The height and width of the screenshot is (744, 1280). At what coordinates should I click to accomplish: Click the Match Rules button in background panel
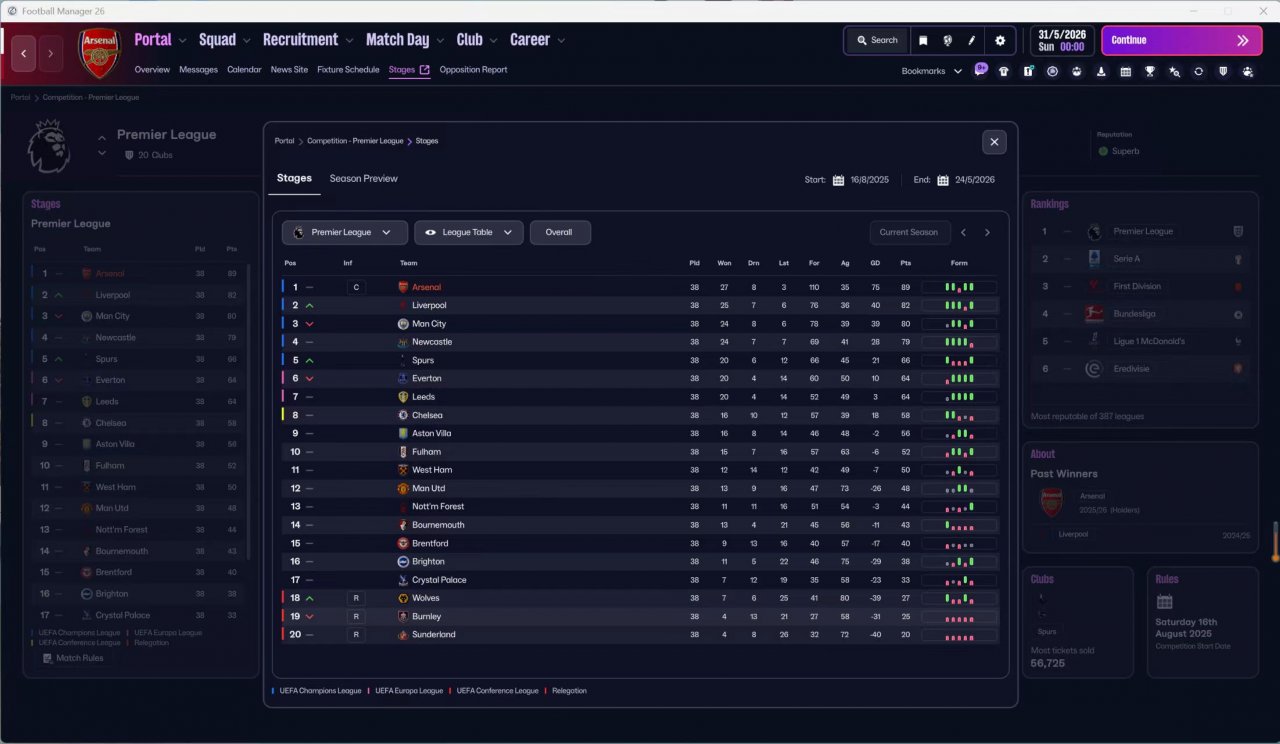click(74, 659)
